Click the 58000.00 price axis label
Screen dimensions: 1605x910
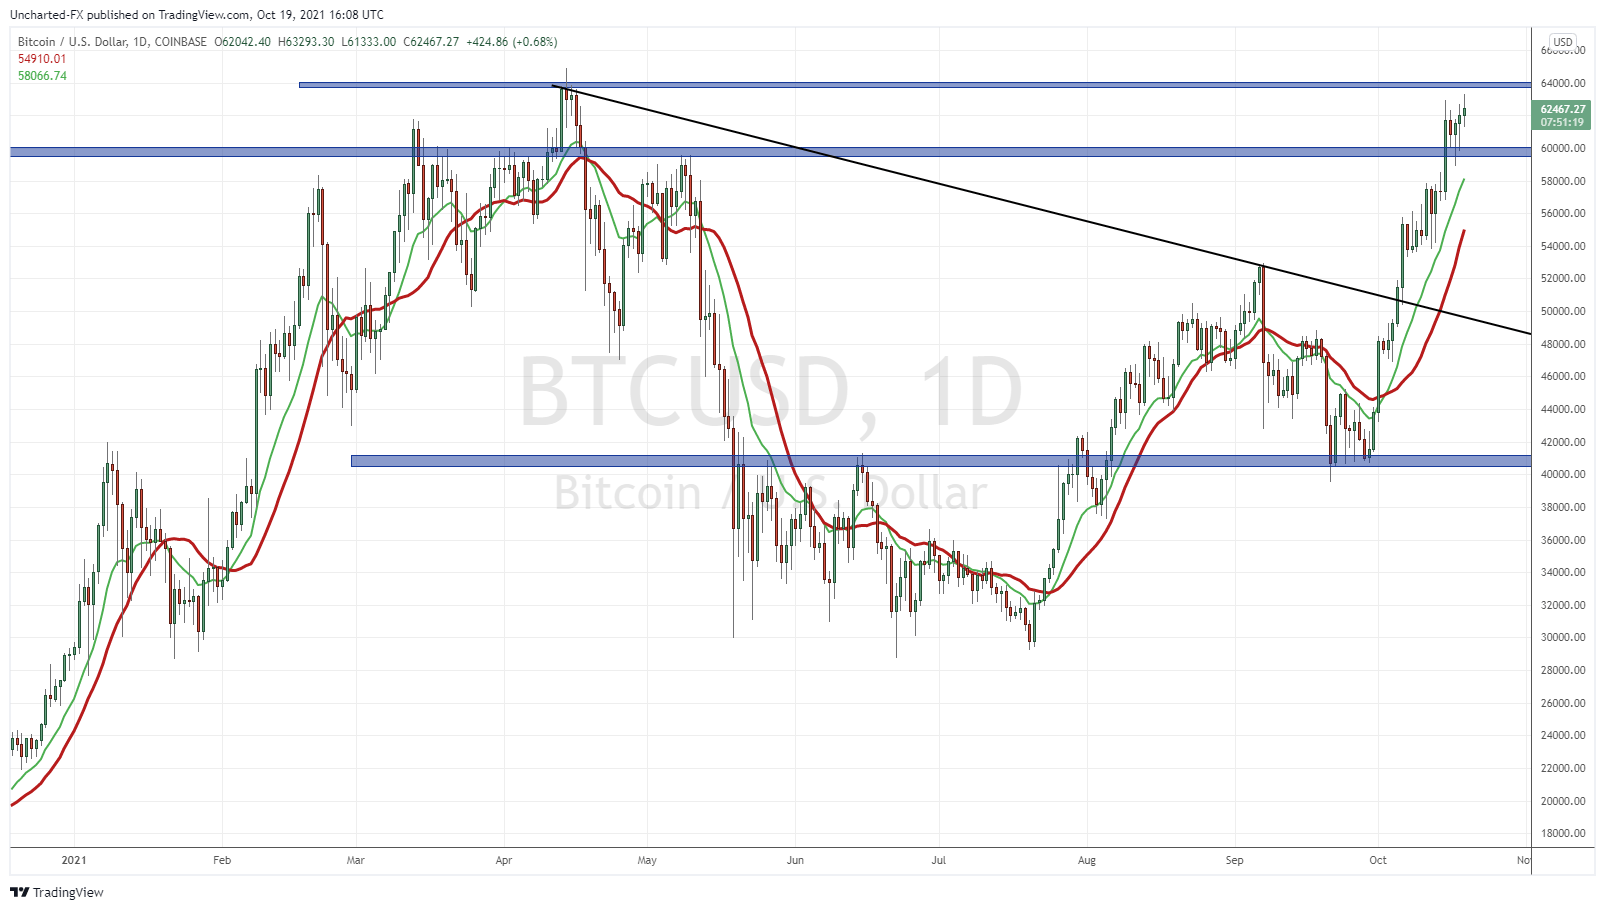point(1563,181)
